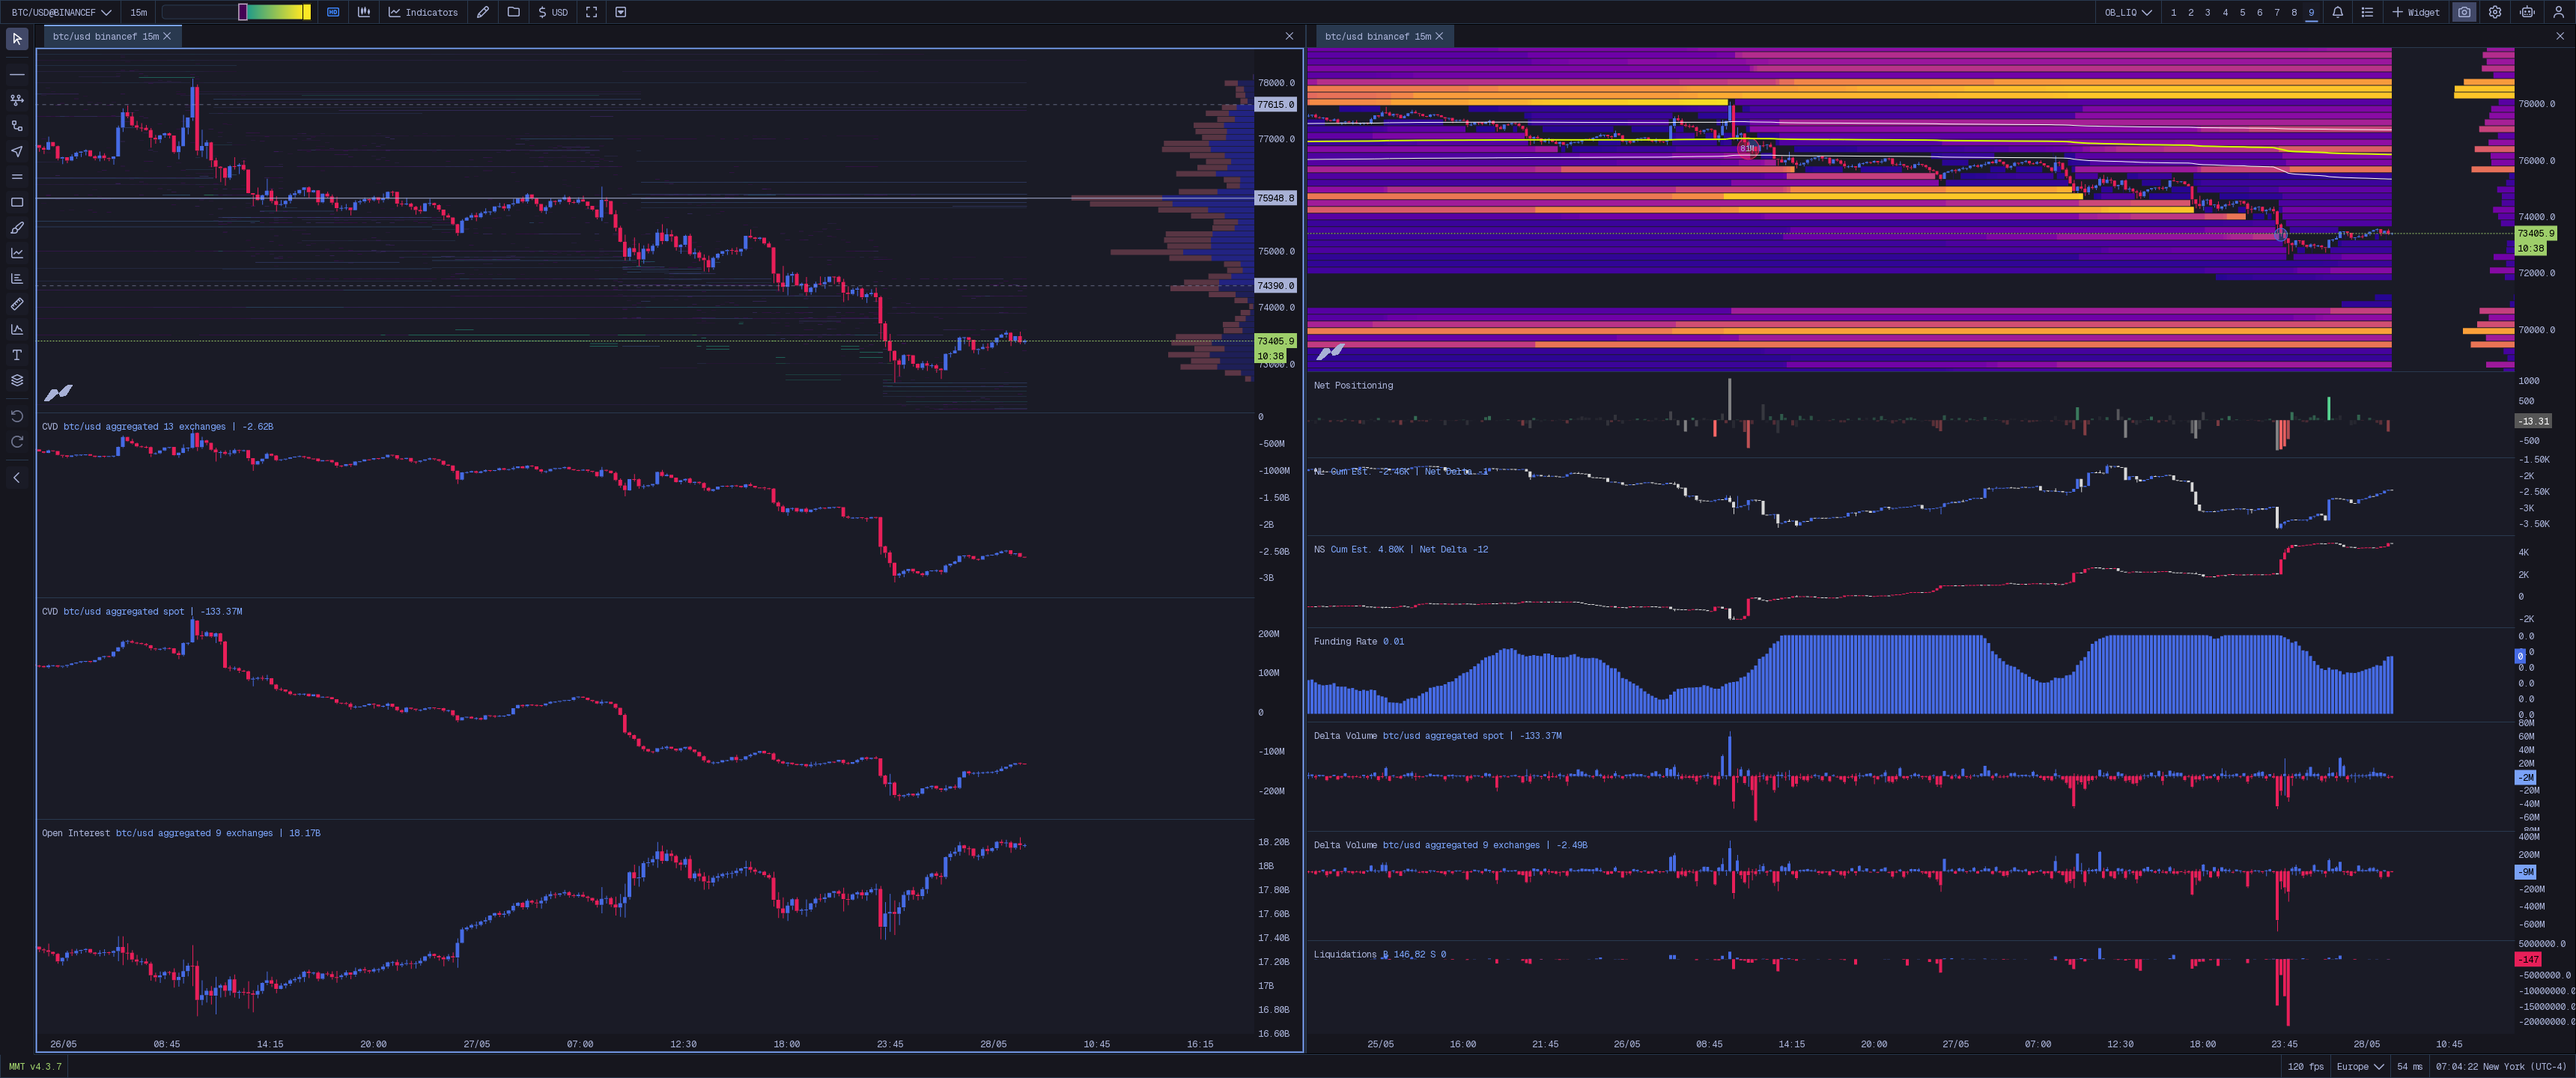Pick the line chart tool in sidebar
Viewport: 2576px width, 1078px height.
point(17,253)
